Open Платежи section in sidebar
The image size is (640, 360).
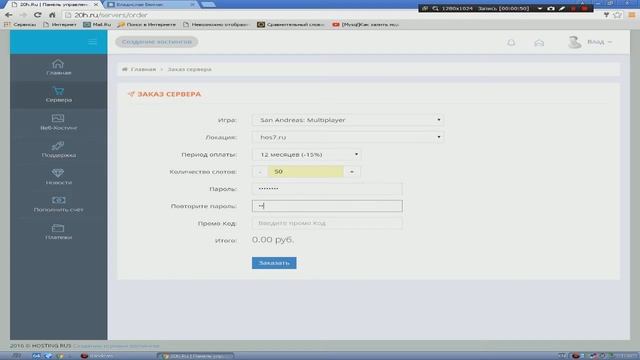(58, 232)
